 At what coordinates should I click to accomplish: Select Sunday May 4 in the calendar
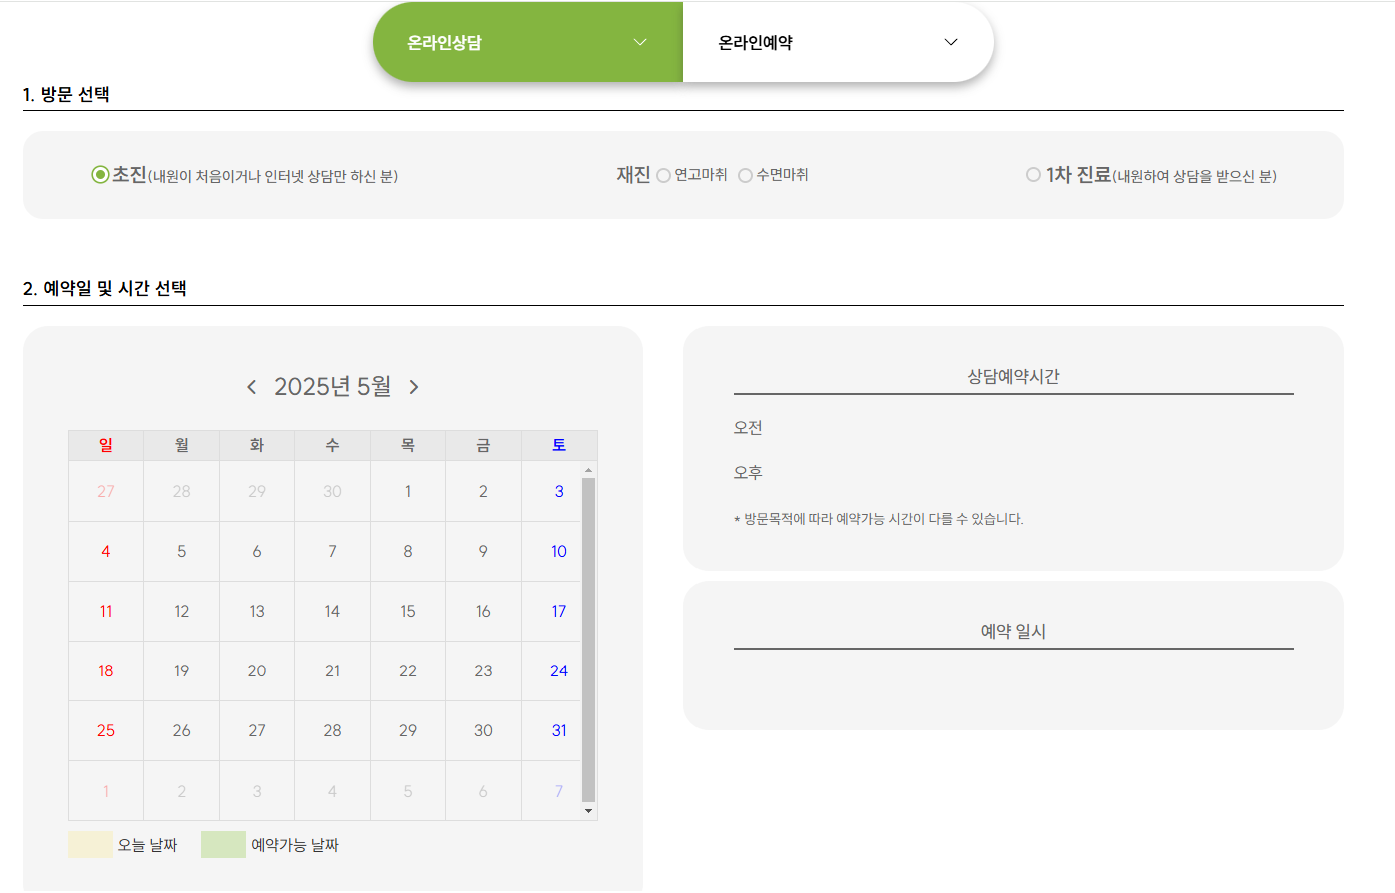pyautogui.click(x=106, y=551)
